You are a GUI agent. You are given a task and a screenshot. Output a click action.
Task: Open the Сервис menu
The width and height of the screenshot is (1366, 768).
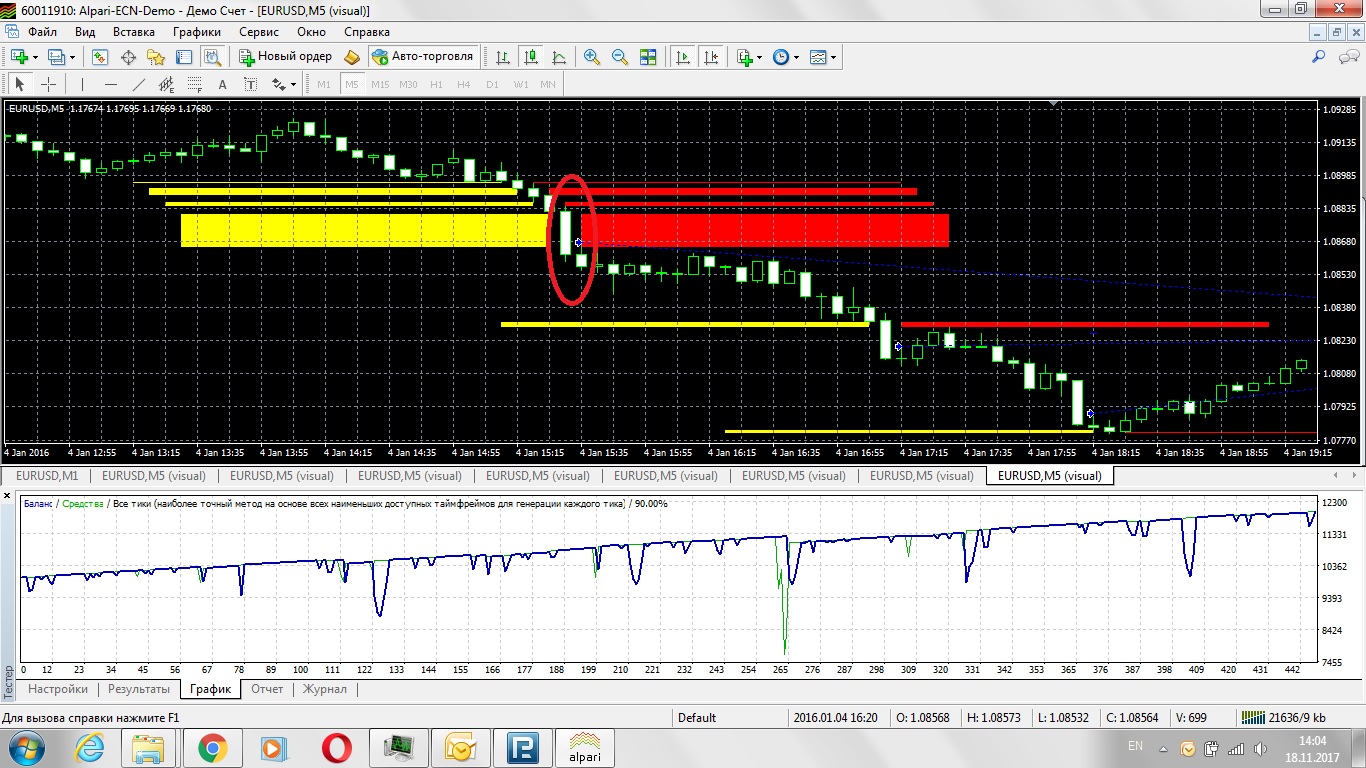coord(259,32)
